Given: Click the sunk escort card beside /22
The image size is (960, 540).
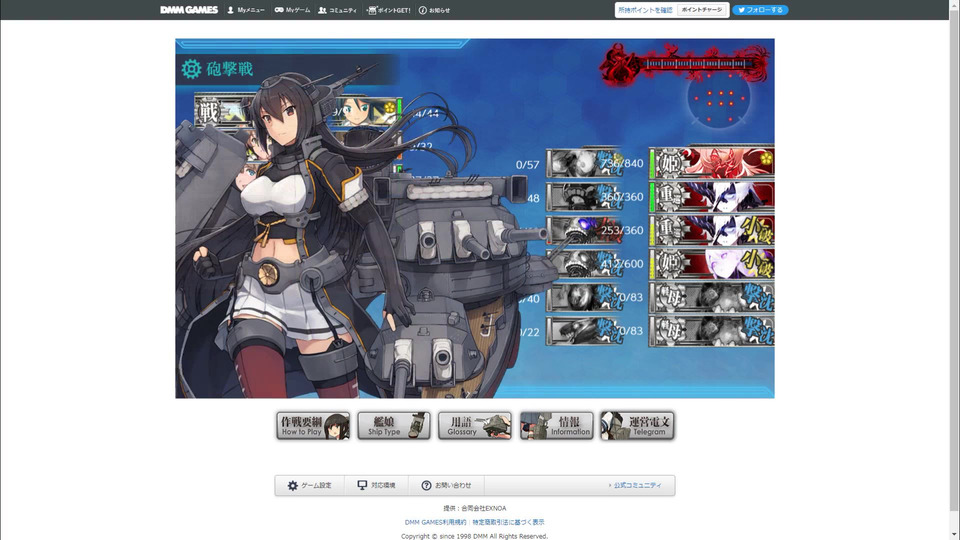Looking at the screenshot, I should [x=585, y=331].
